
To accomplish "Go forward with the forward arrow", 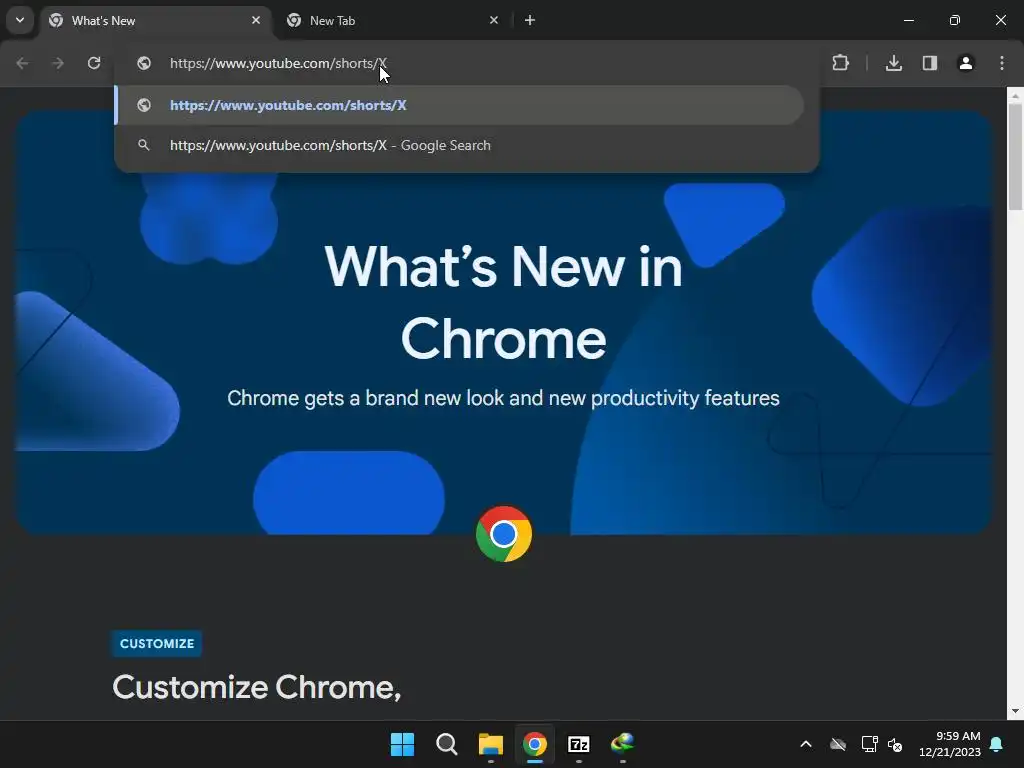I will coord(58,63).
